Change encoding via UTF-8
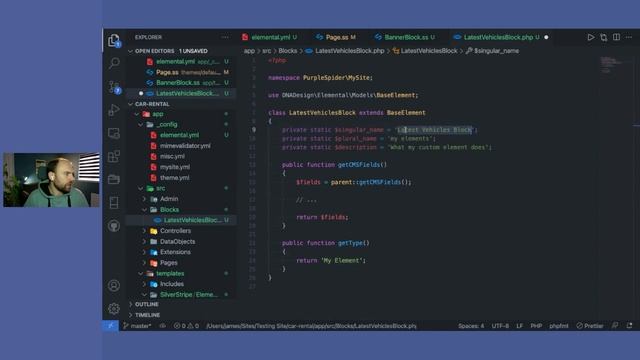This screenshot has height=360, width=640. pyautogui.click(x=500, y=326)
